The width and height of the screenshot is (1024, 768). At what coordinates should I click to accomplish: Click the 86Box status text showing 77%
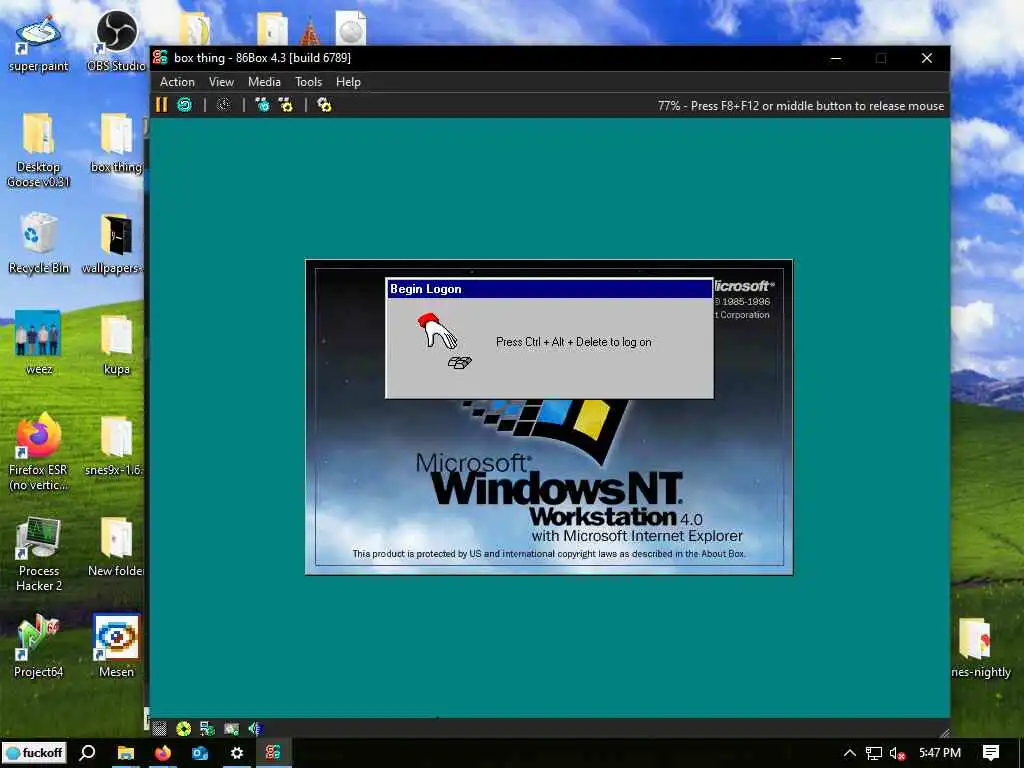801,106
